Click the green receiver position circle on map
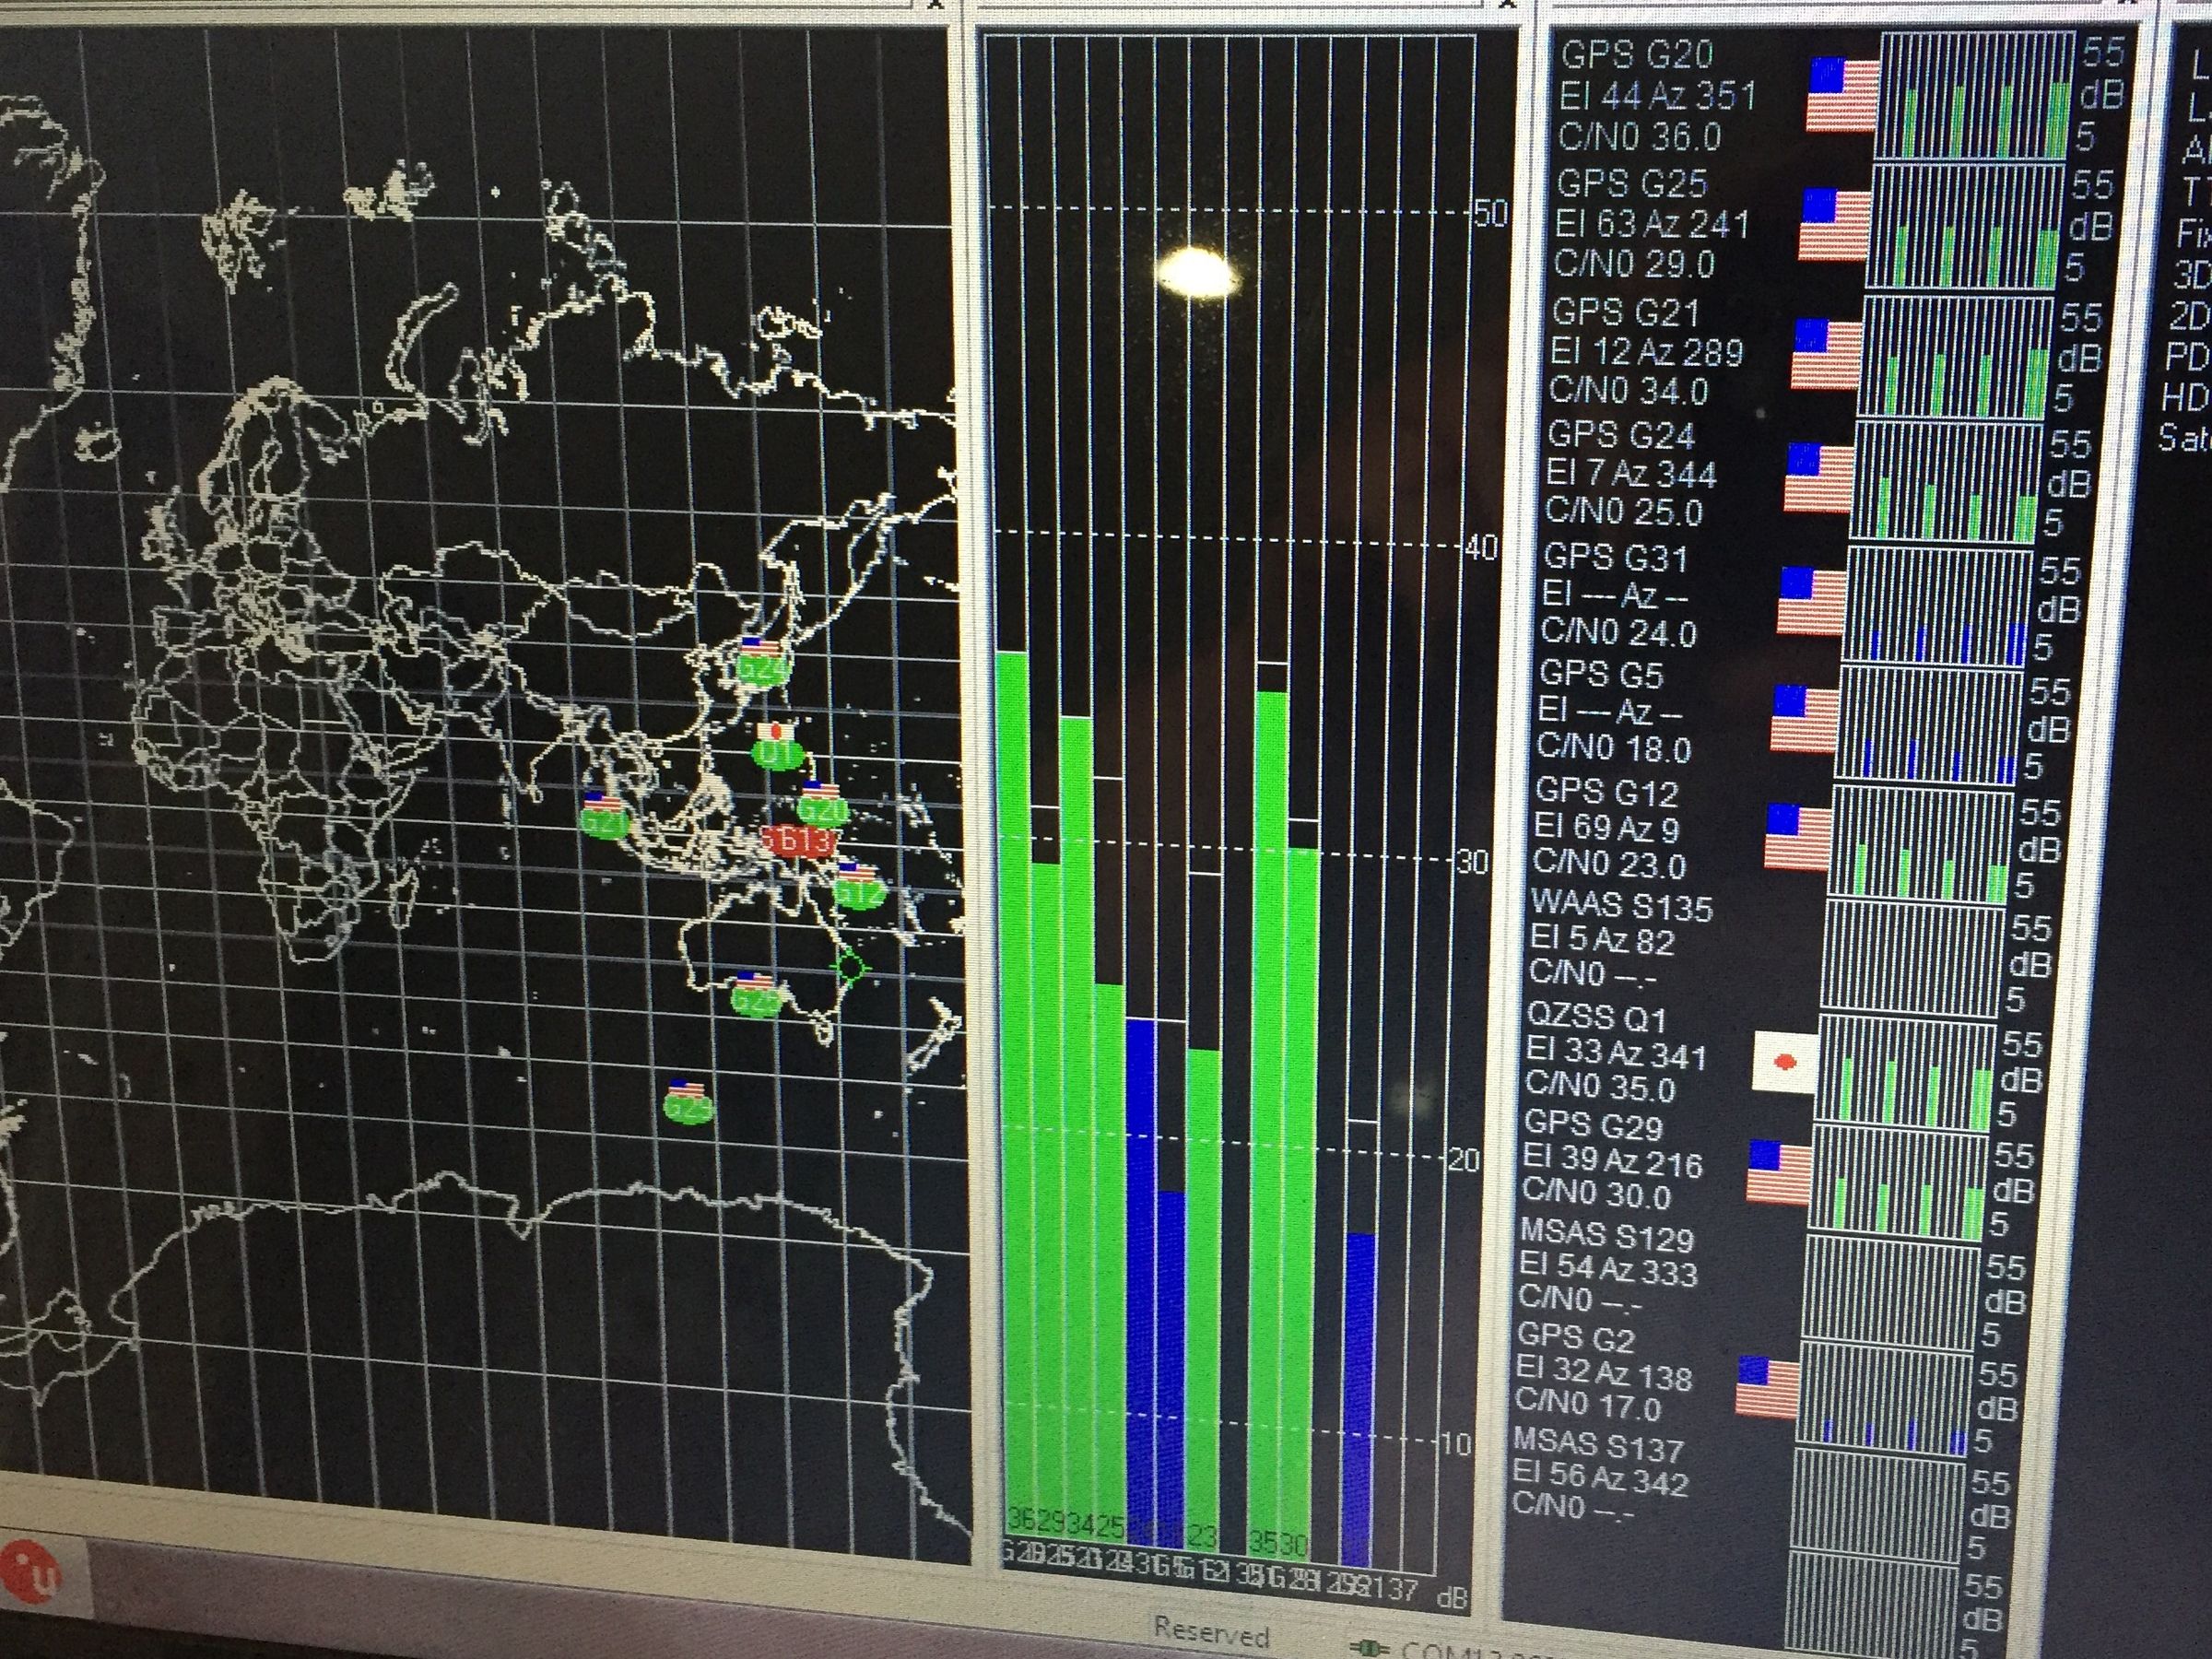 tap(850, 967)
